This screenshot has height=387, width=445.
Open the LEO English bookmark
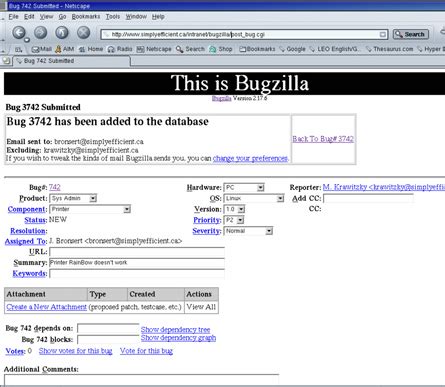click(x=334, y=49)
